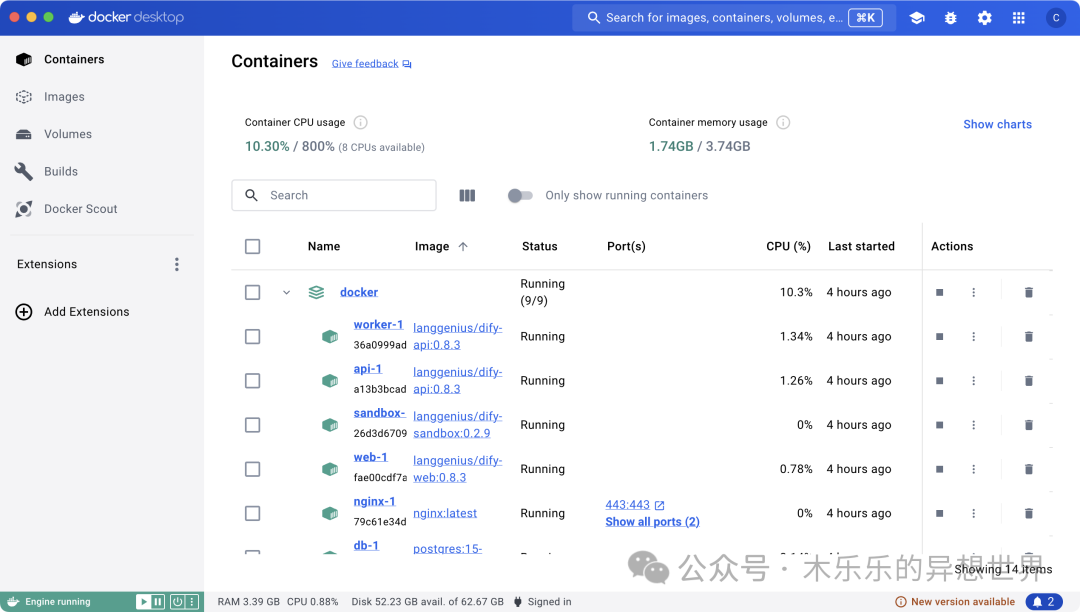Open more actions for sandbox container

(x=973, y=425)
